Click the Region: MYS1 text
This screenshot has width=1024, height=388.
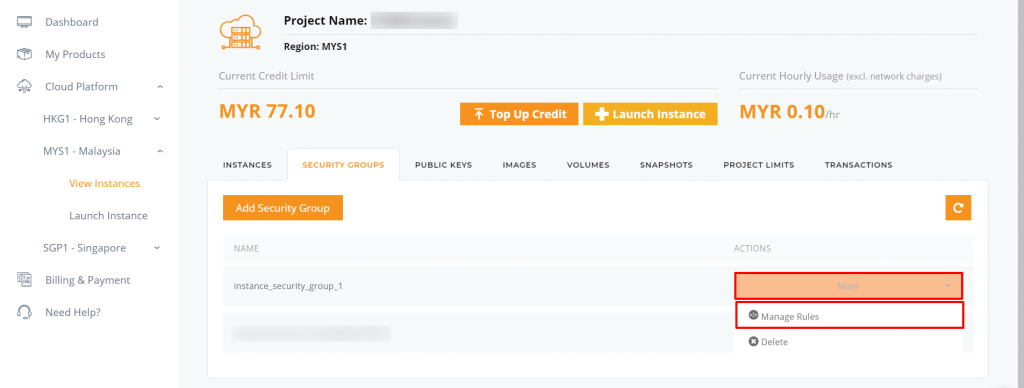tap(315, 47)
